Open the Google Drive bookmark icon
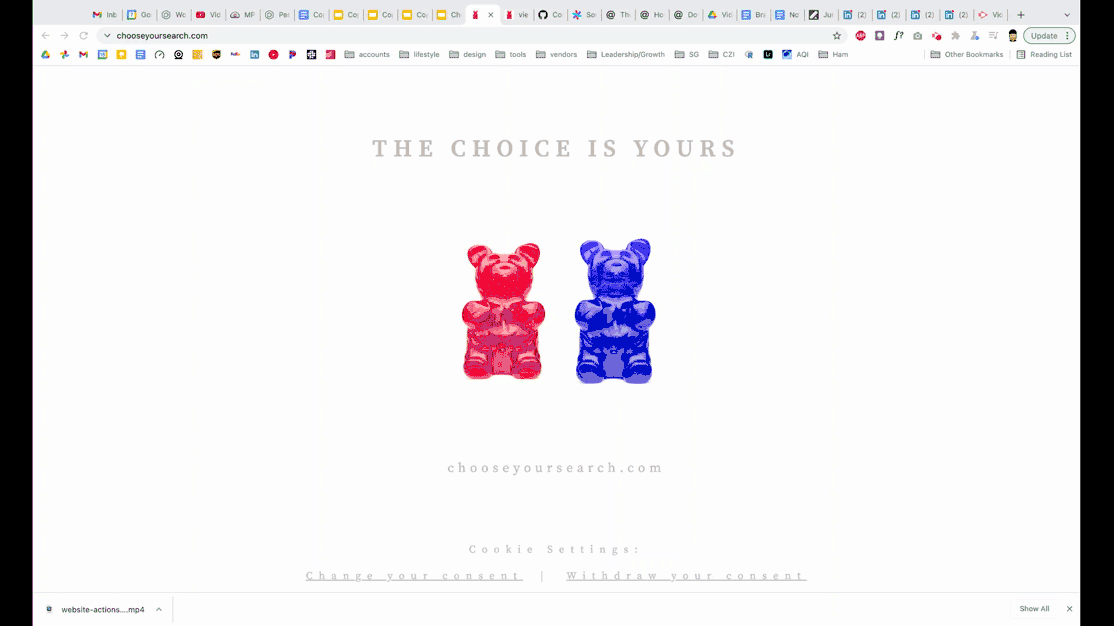 [45, 54]
